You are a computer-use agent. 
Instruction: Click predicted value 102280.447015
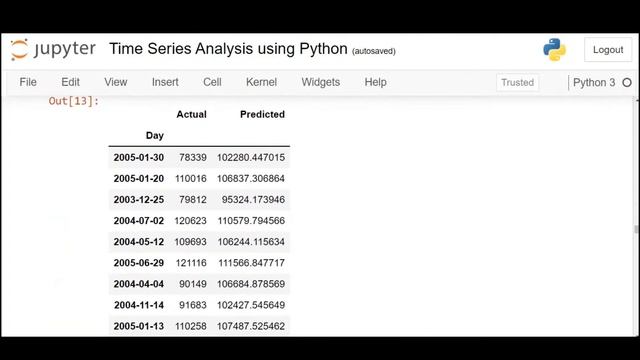pyautogui.click(x=251, y=158)
